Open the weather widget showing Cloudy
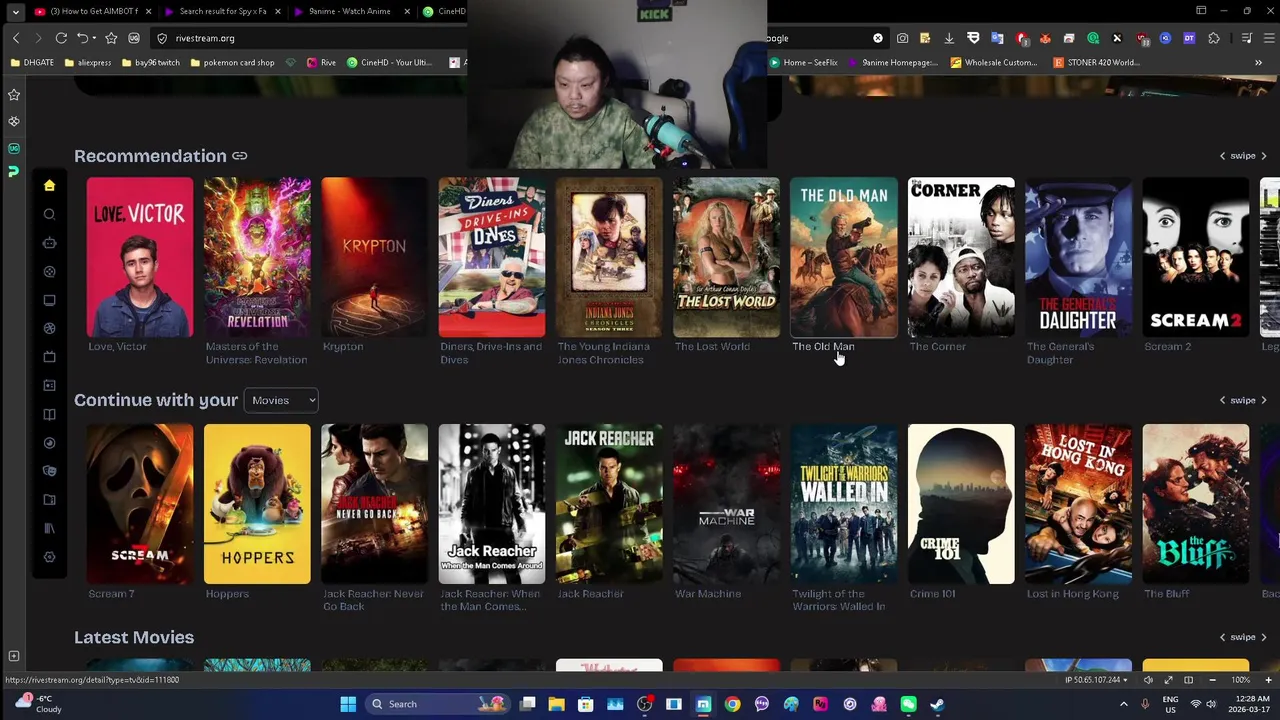The height and width of the screenshot is (720, 1280). [x=36, y=704]
